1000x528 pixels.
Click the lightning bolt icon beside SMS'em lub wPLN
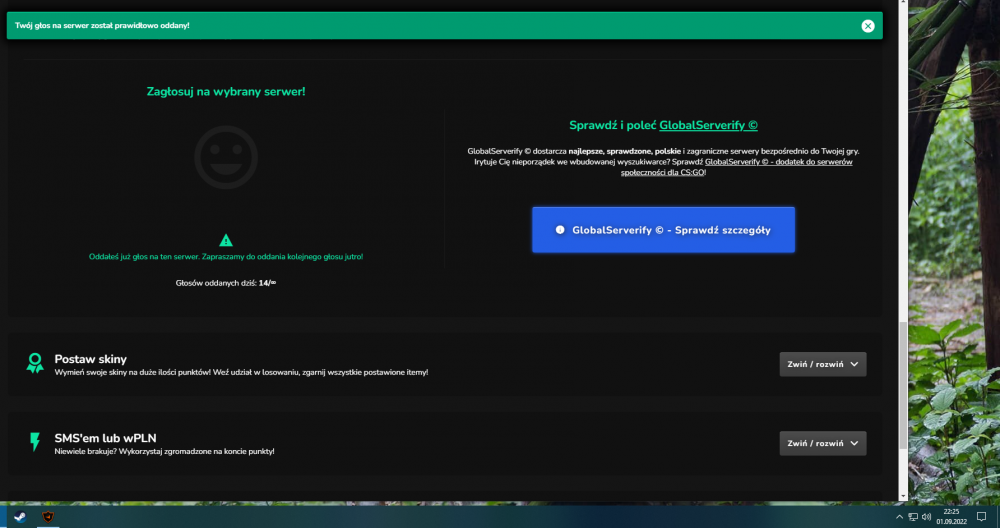(x=34, y=442)
